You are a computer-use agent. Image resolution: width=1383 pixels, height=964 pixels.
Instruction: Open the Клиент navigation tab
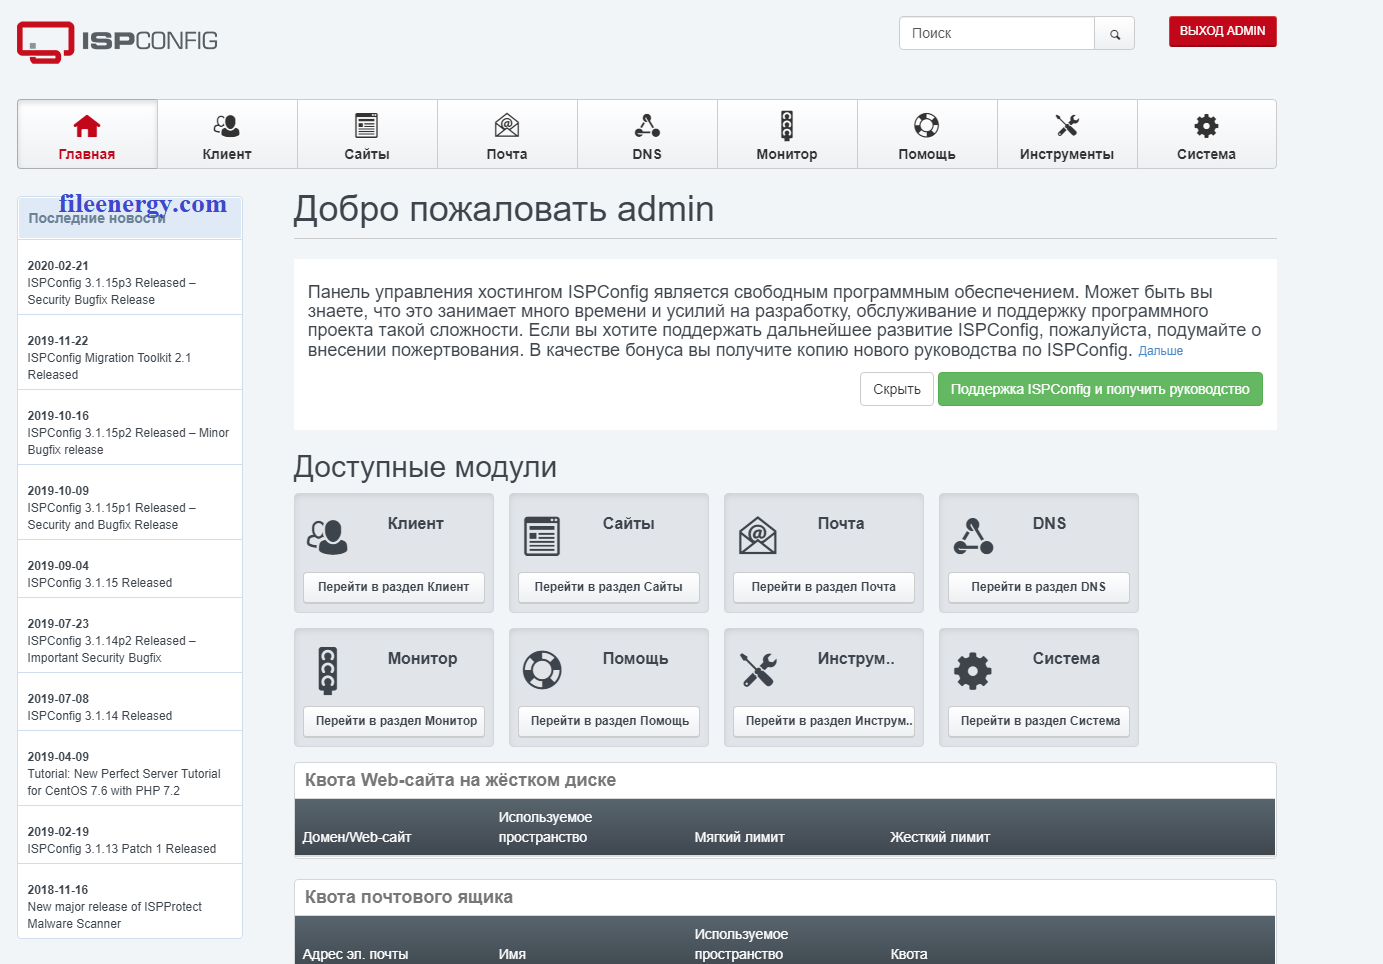point(227,134)
